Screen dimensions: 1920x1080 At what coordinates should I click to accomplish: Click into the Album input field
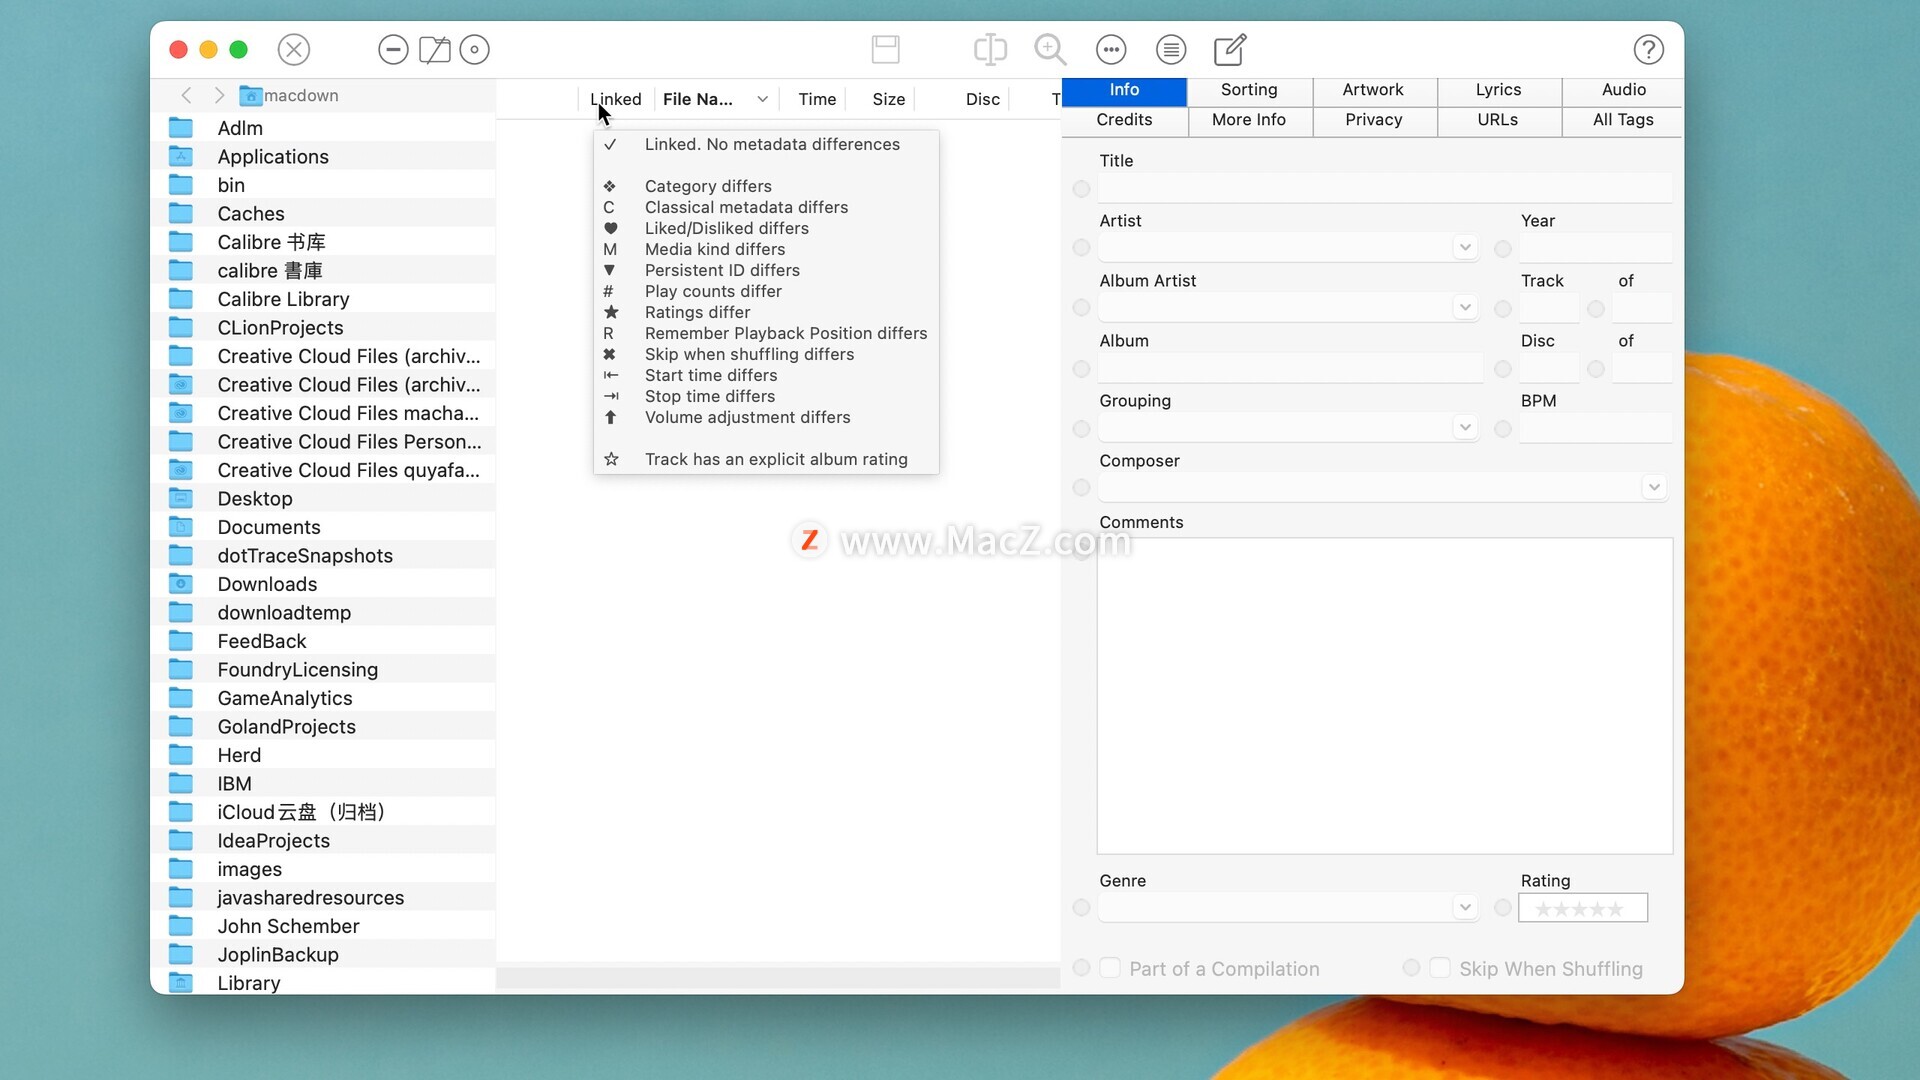point(1290,368)
